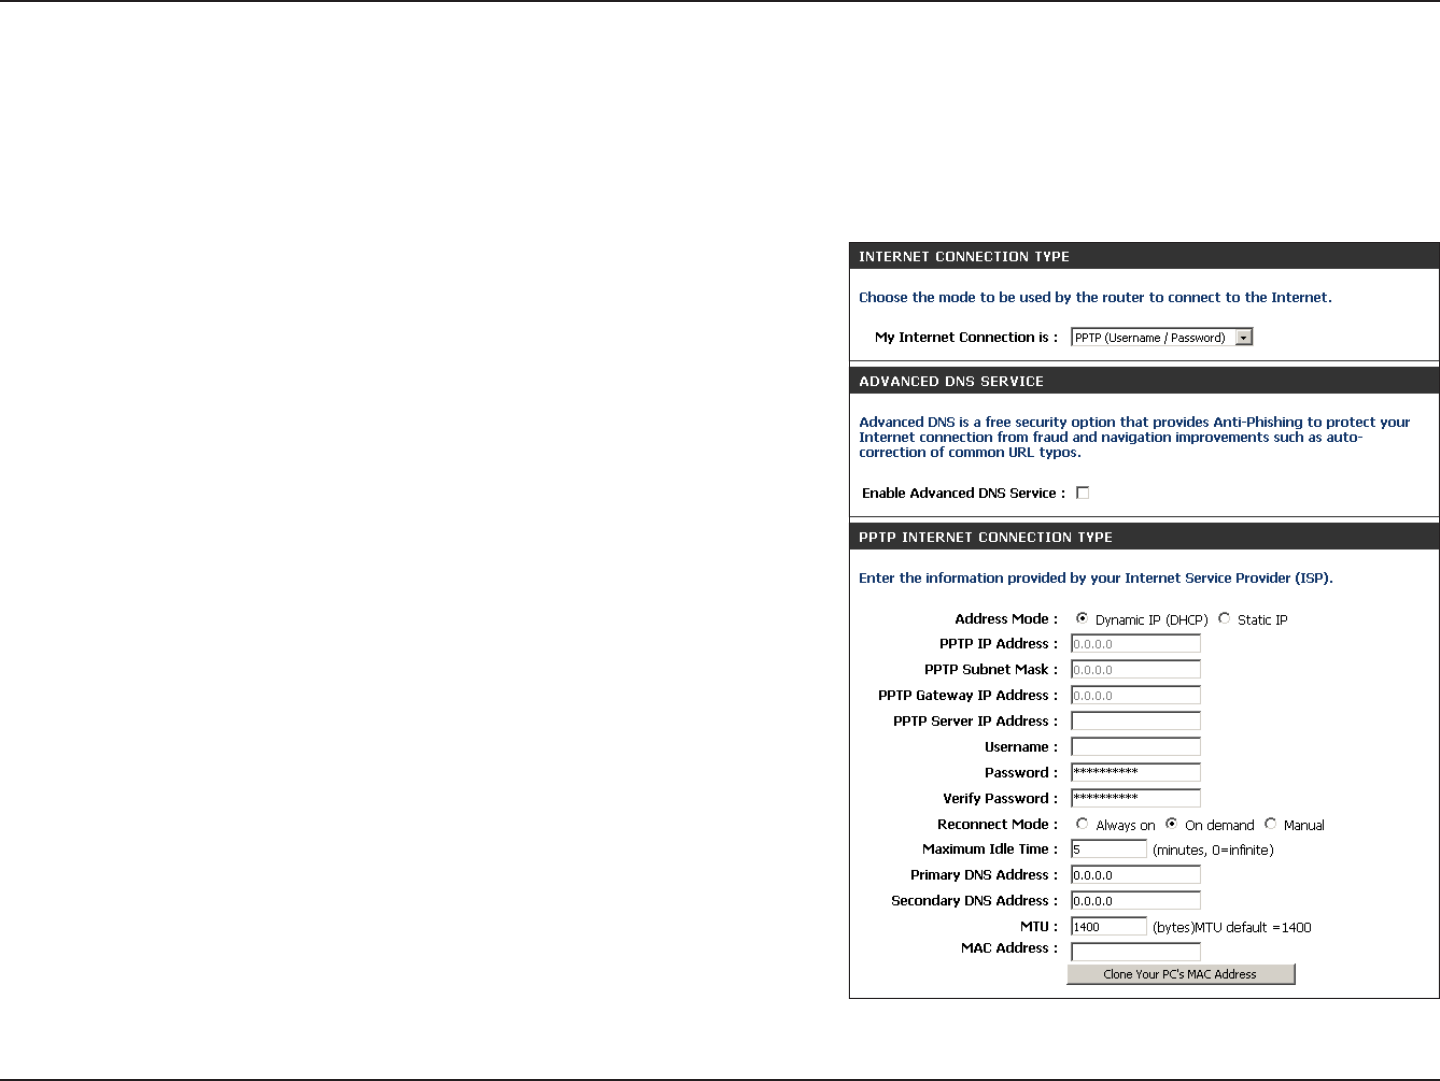The image size is (1440, 1081).
Task: Choose On demand reconnect mode
Action: click(1171, 824)
